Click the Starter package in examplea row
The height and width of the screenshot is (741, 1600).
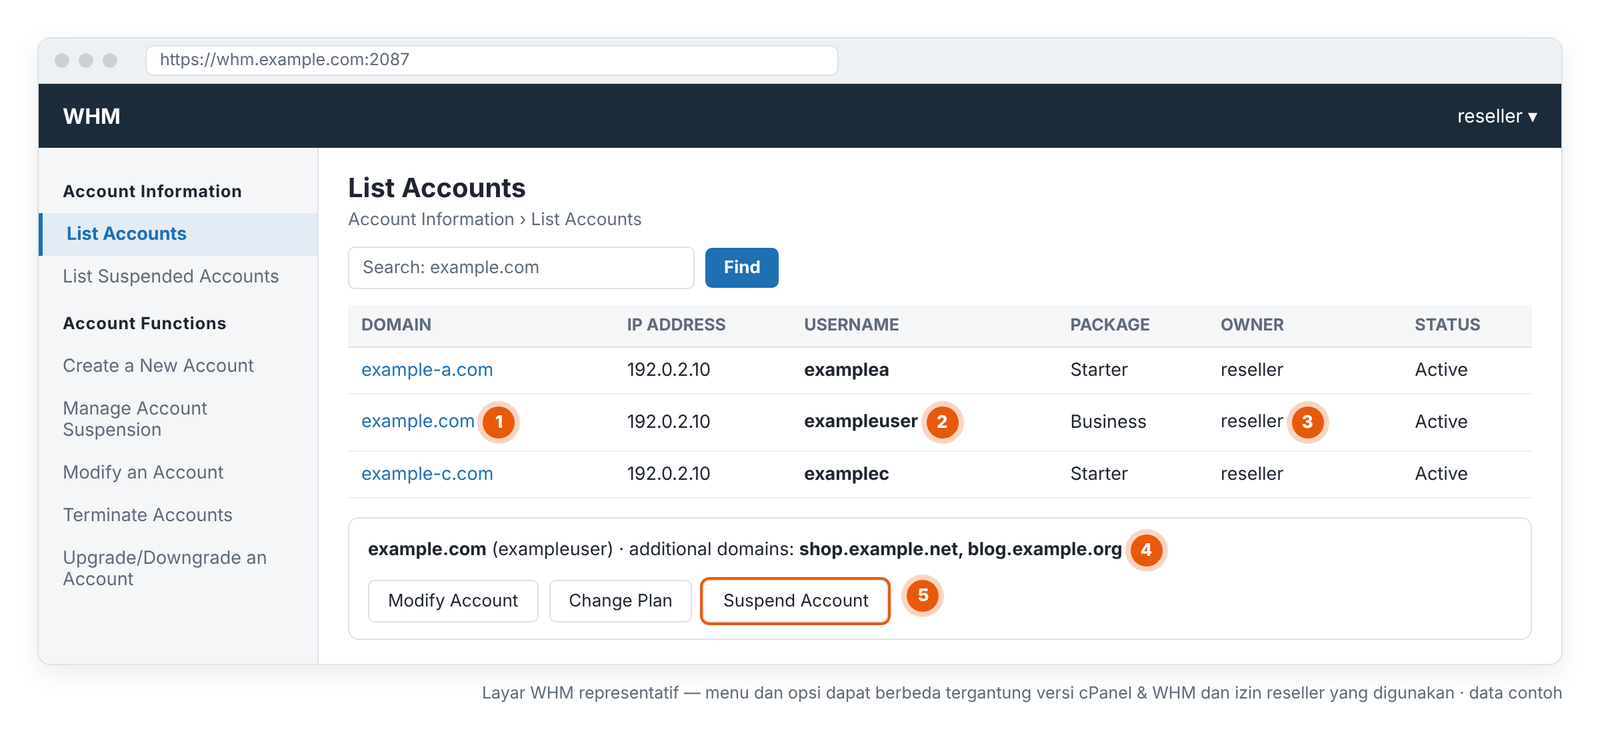coord(1099,370)
